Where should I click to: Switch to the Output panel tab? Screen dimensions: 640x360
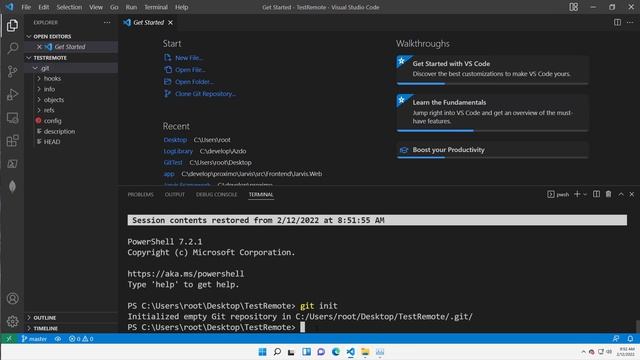coord(175,194)
